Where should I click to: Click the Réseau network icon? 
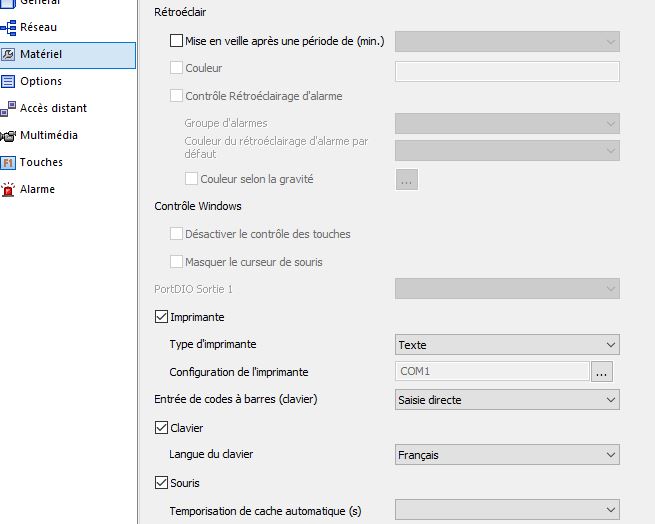tap(8, 28)
